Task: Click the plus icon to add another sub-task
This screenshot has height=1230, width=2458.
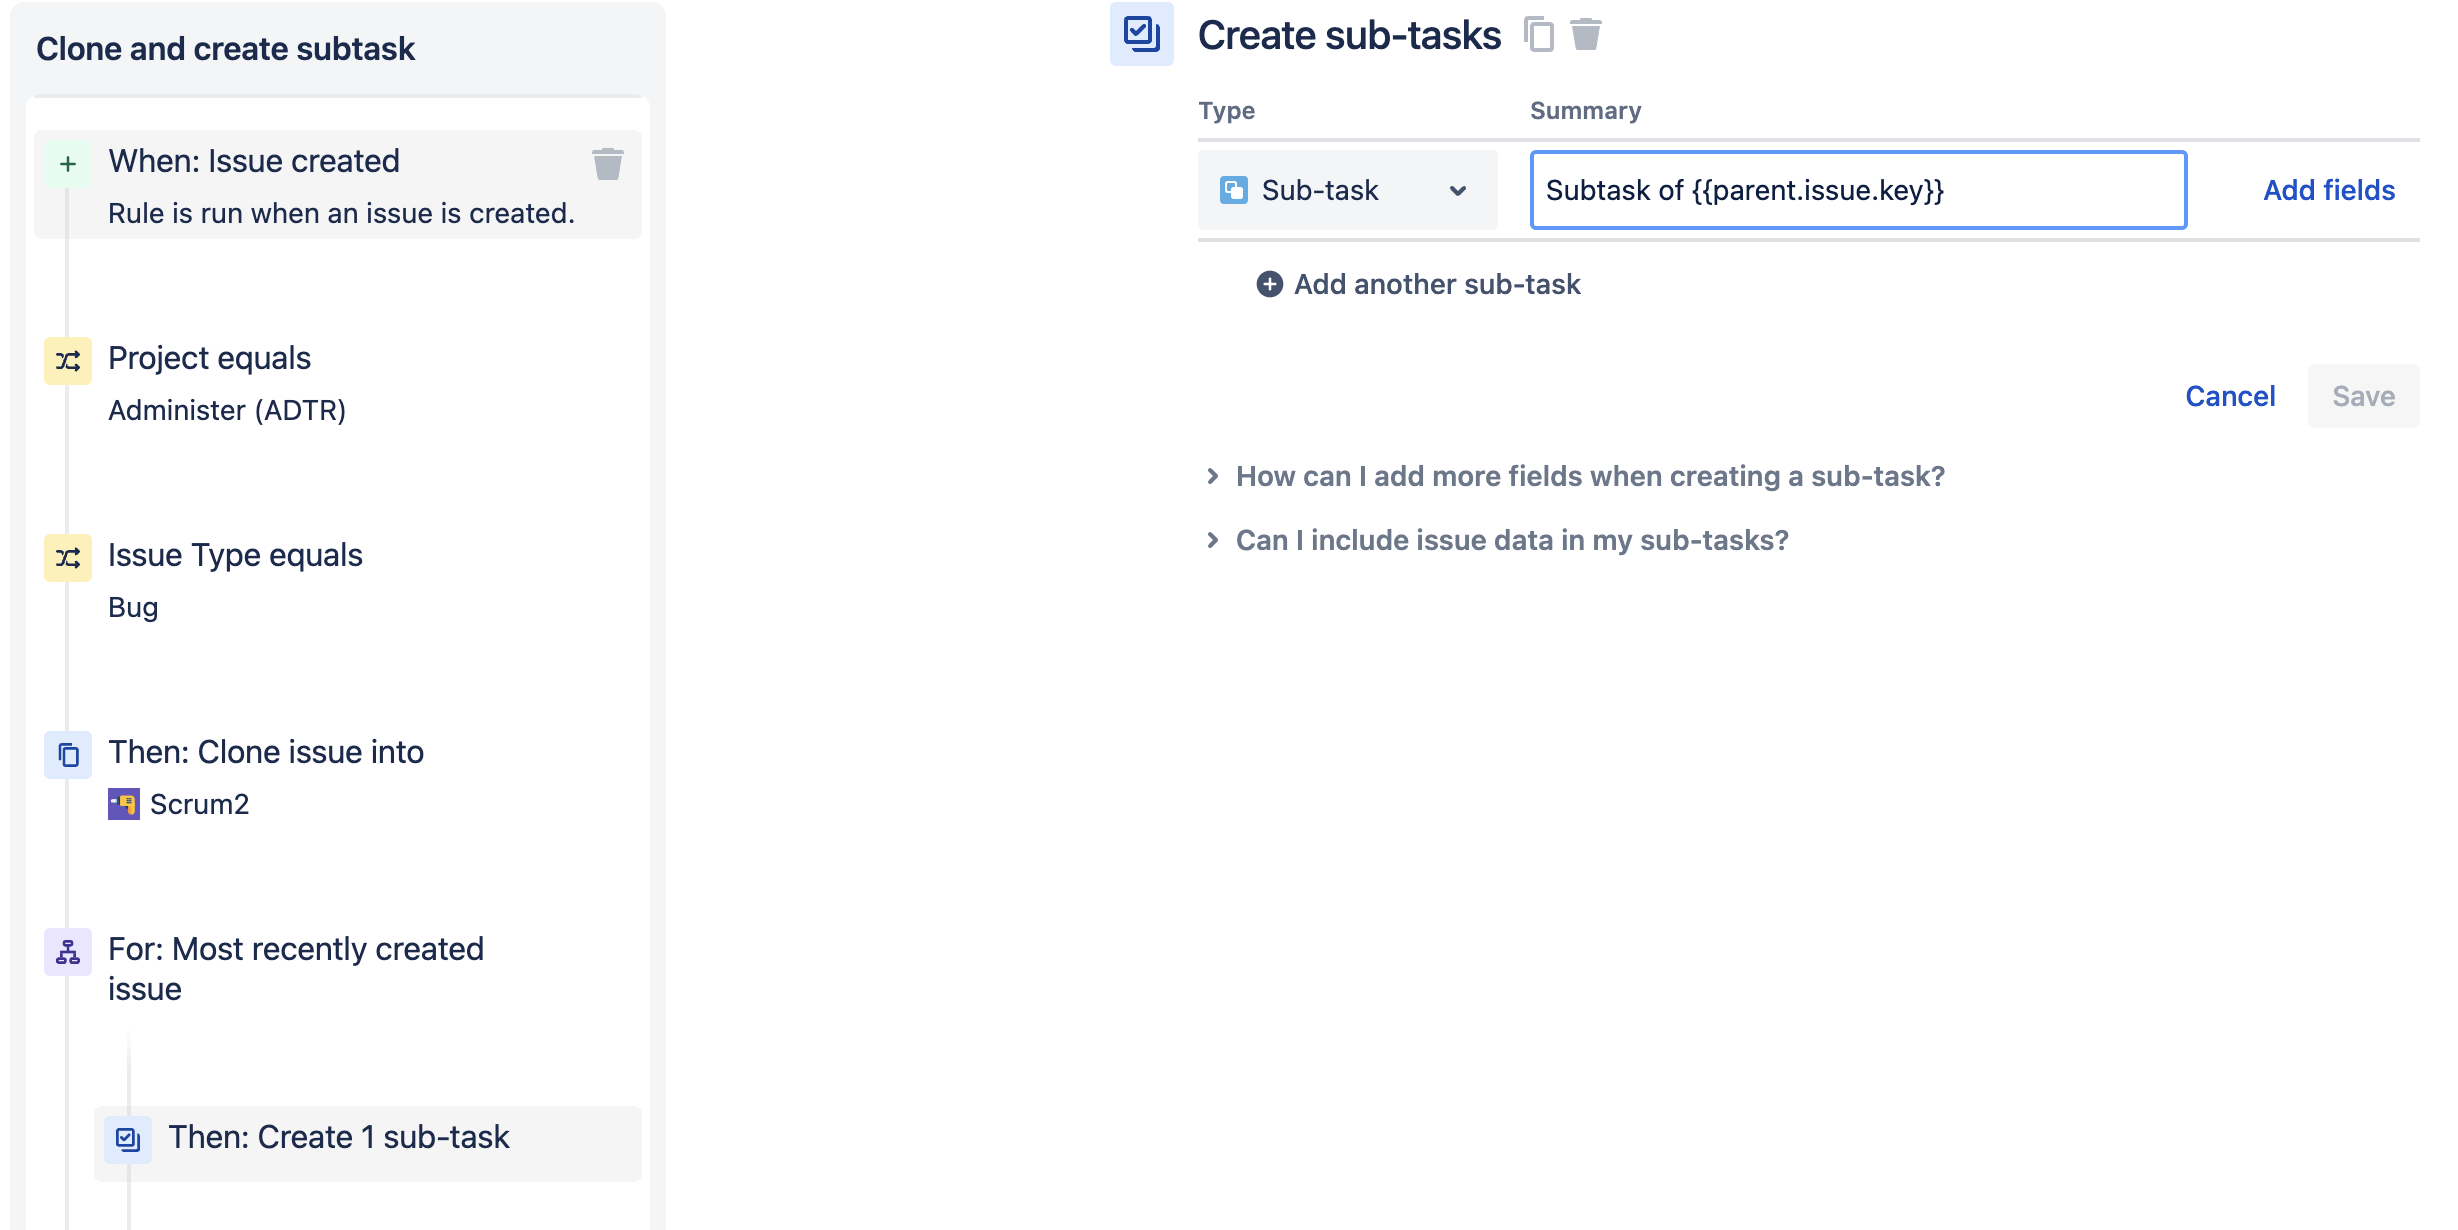Action: coord(1269,285)
